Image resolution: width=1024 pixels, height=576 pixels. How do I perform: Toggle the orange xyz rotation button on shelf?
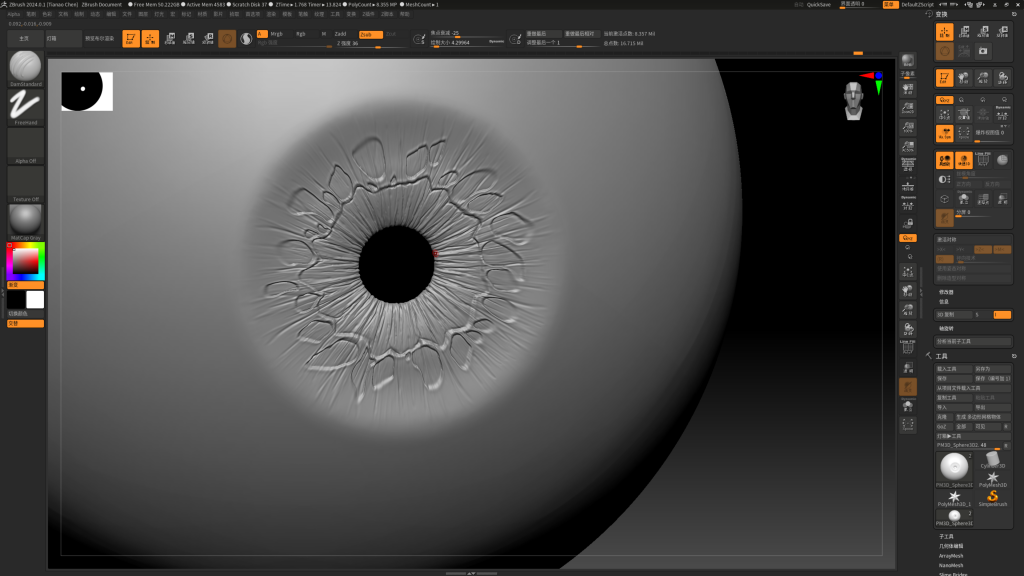(x=908, y=238)
